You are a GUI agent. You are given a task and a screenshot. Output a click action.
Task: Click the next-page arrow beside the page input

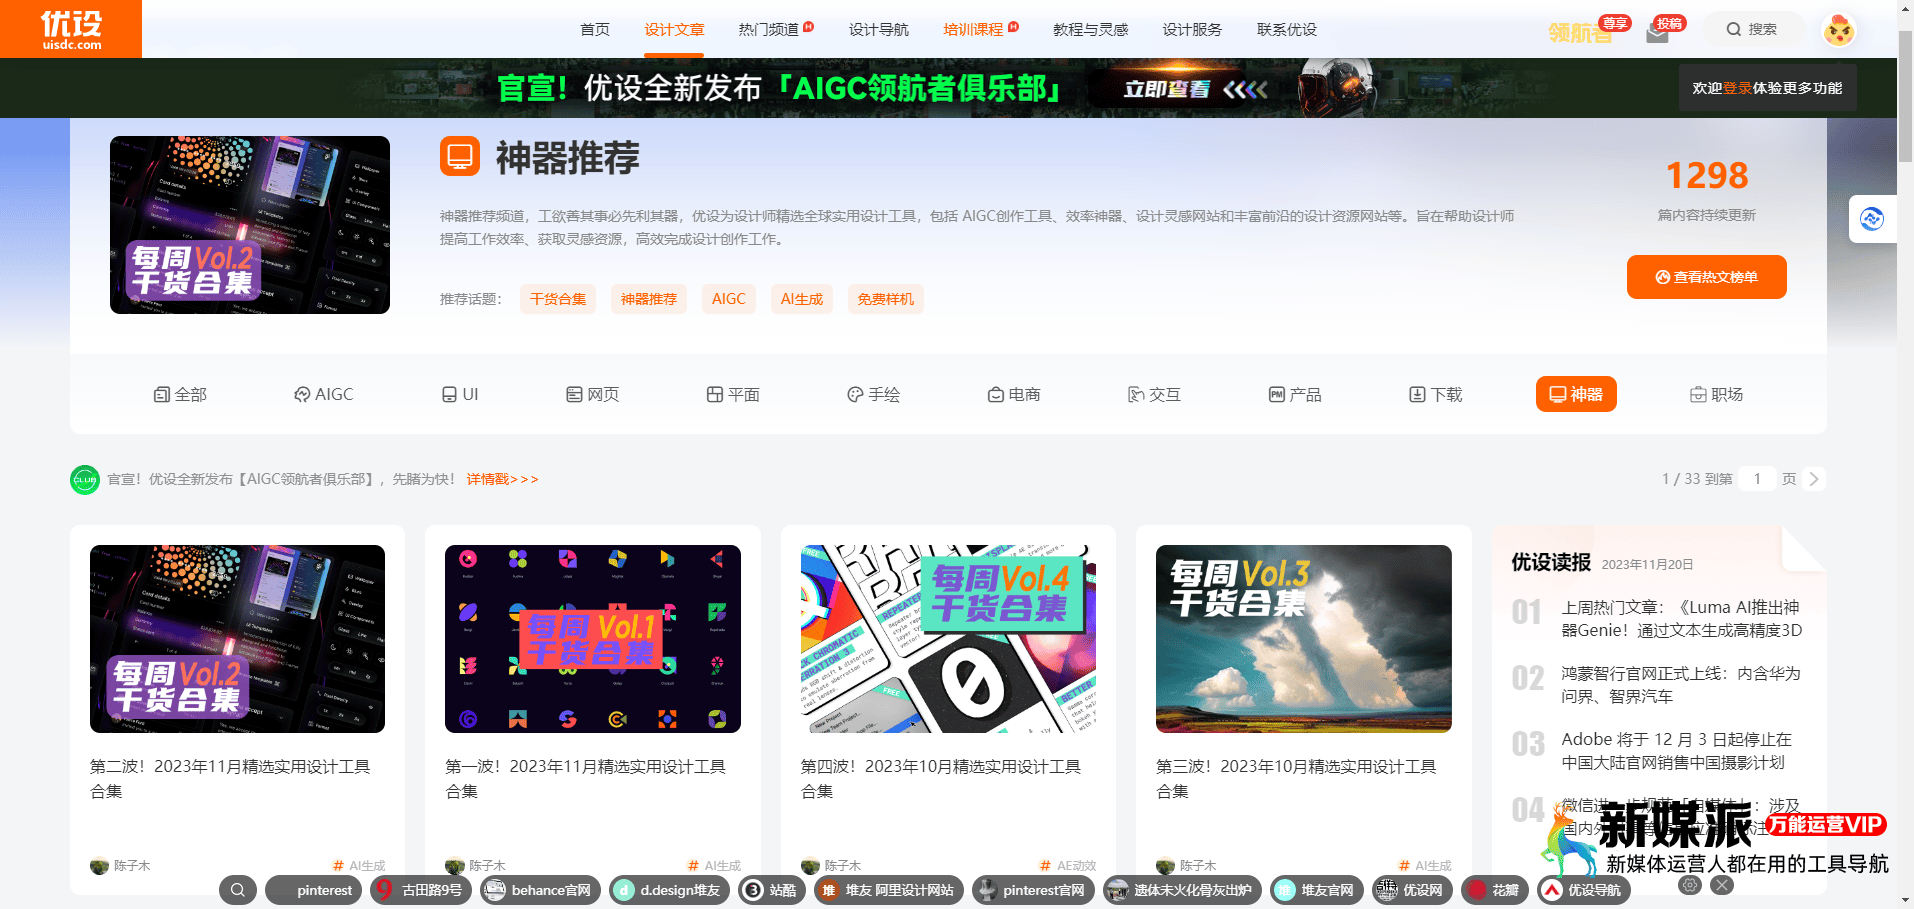[1812, 479]
